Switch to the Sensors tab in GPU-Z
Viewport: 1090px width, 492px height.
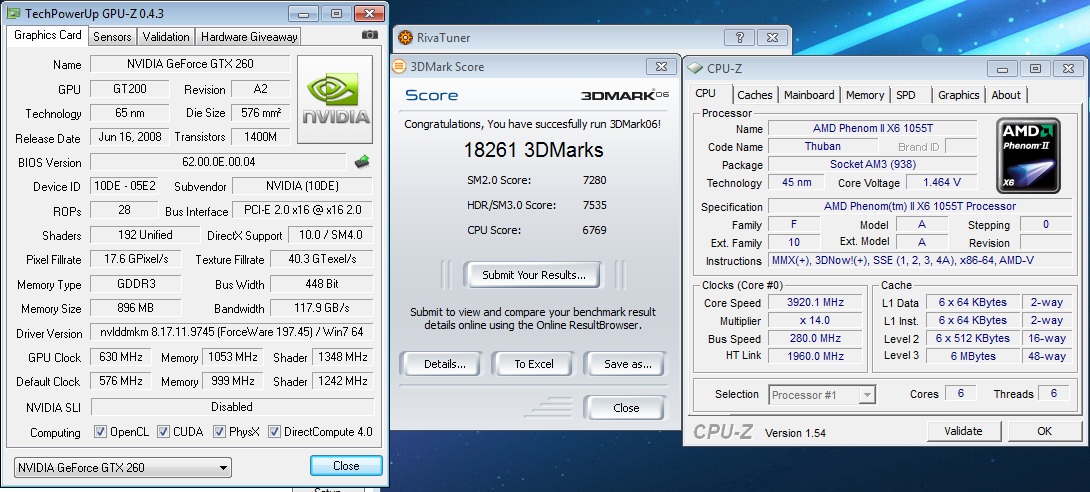point(112,37)
